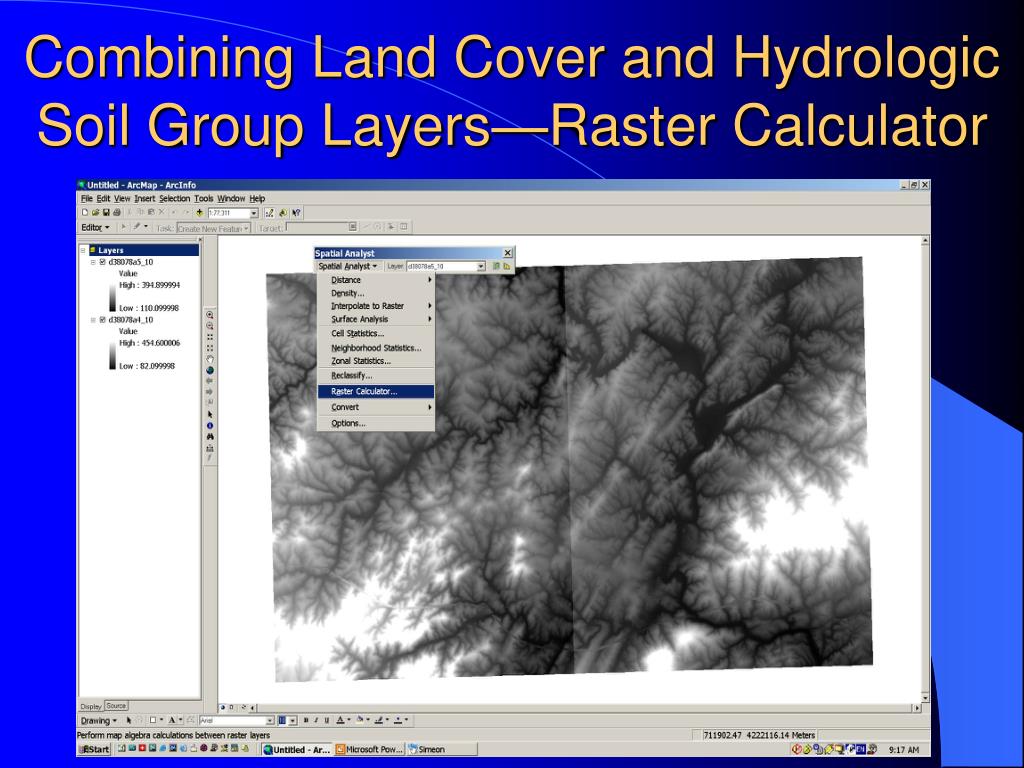
Task: Click the Add Data icon
Action: click(200, 213)
